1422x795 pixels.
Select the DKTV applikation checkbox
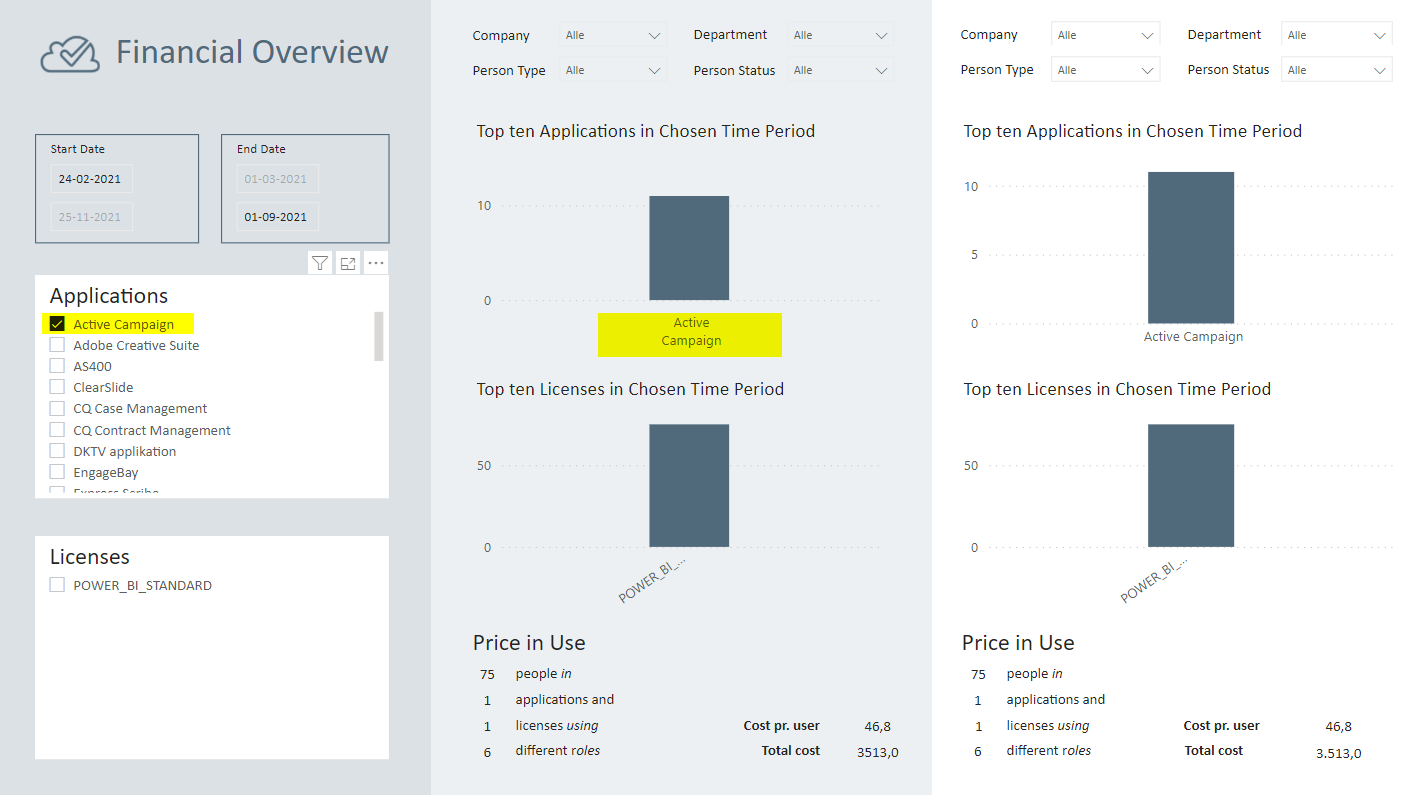click(57, 451)
